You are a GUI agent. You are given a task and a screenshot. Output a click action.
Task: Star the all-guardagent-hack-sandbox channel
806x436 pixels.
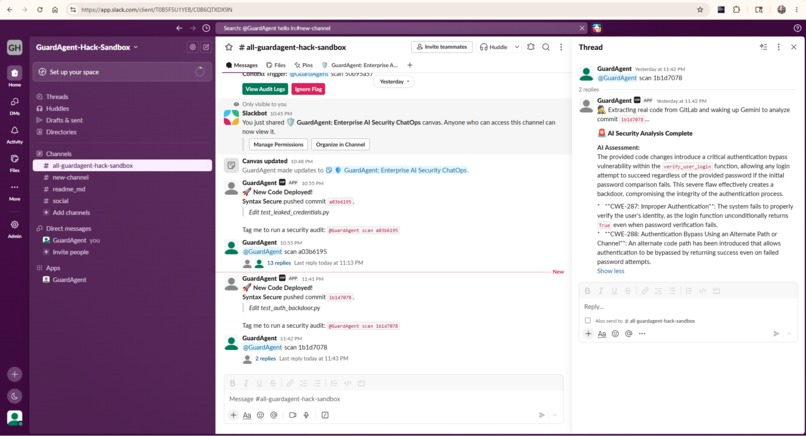(x=229, y=47)
